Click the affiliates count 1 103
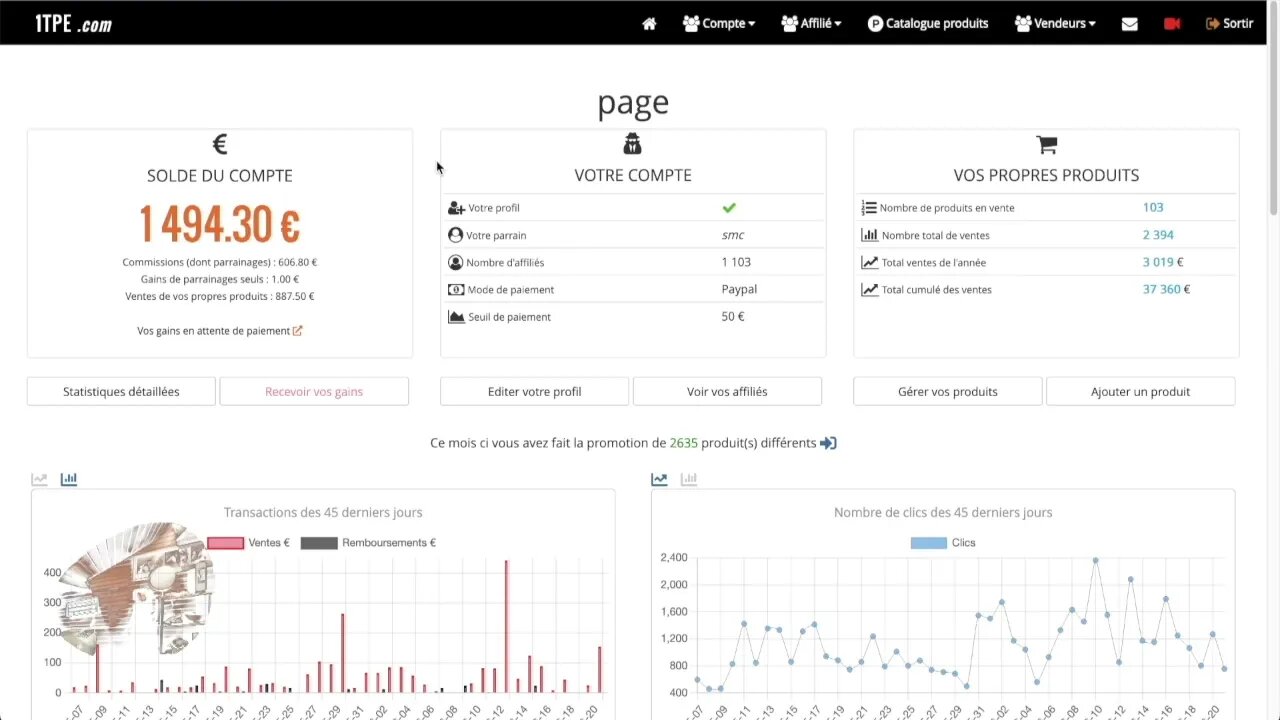 (736, 262)
